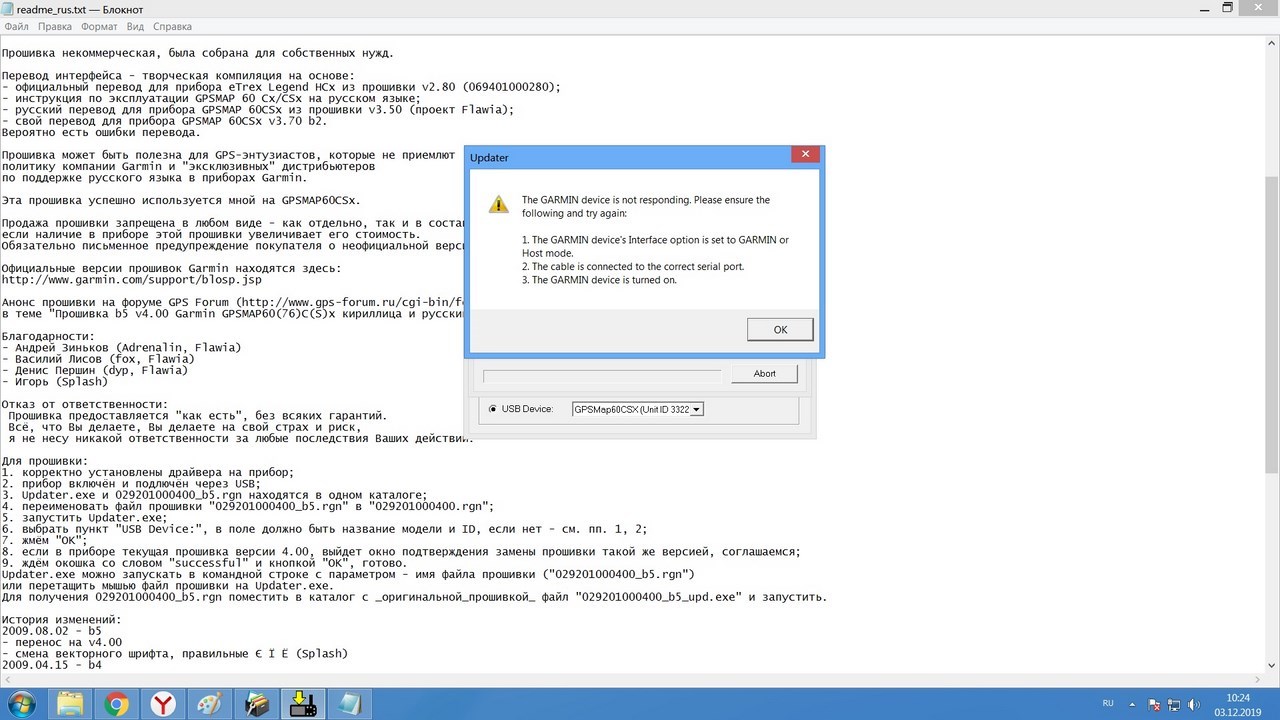Screen dimensions: 1280x720
Task: Click the RU language indicator
Action: point(1108,704)
